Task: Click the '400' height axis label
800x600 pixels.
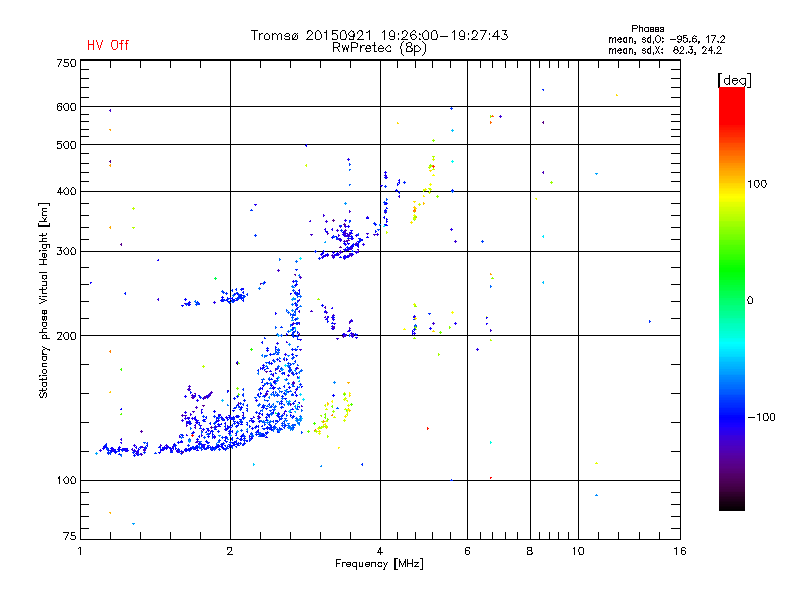Action: pyautogui.click(x=66, y=191)
